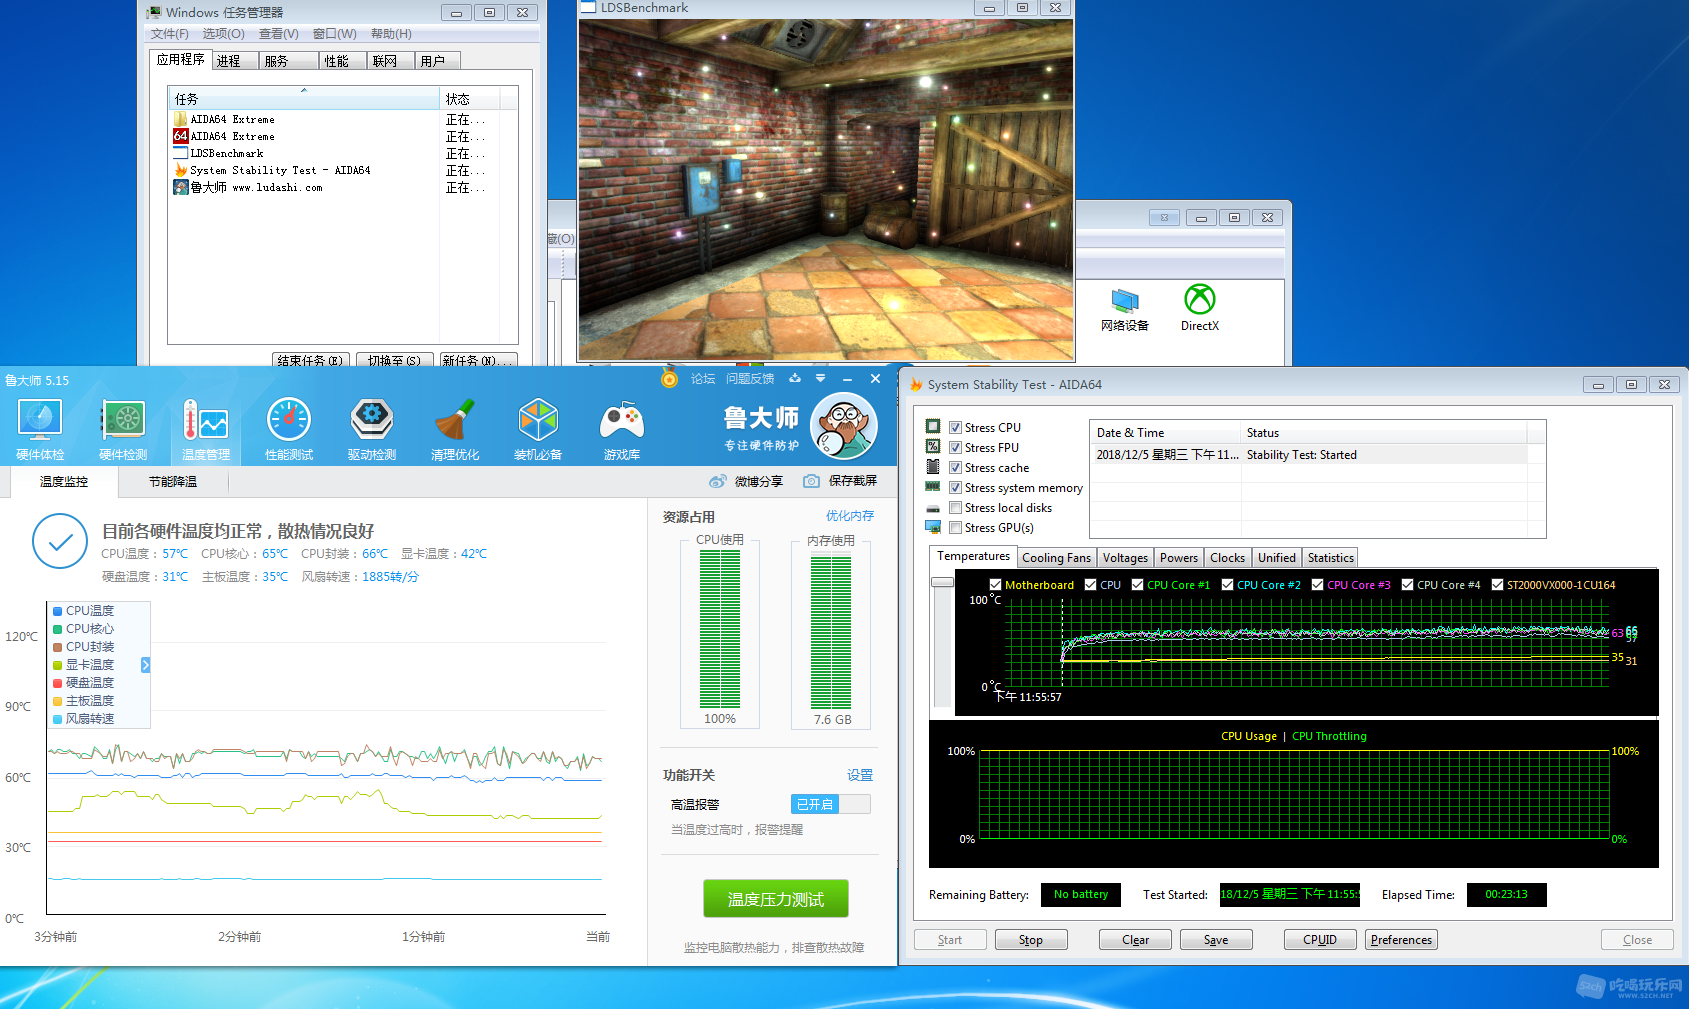This screenshot has width=1689, height=1009.
Task: Click the green 温度压力测试 button
Action: point(775,899)
